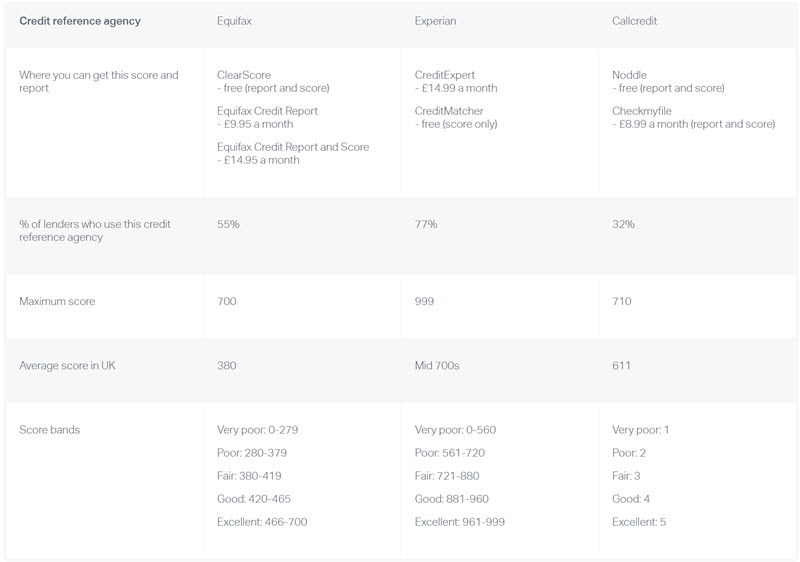Click ClearScore free report text

273,82
